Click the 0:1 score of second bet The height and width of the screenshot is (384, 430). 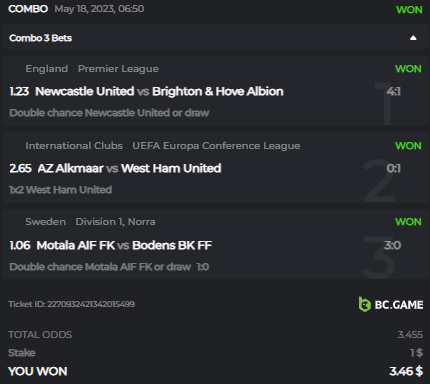point(394,168)
